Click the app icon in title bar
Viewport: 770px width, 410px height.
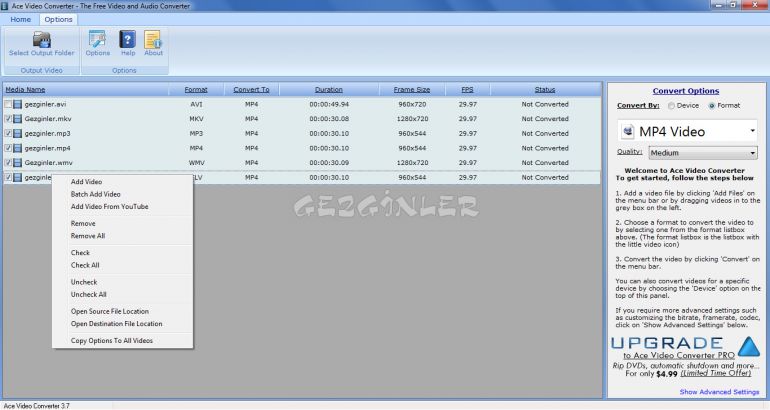(4, 6)
